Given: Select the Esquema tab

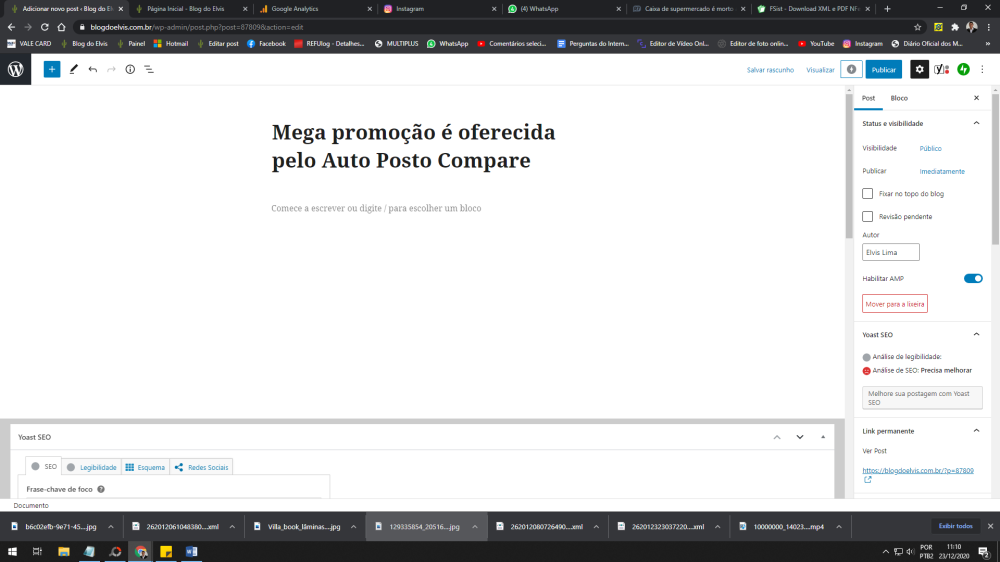Looking at the screenshot, I should (x=145, y=468).
